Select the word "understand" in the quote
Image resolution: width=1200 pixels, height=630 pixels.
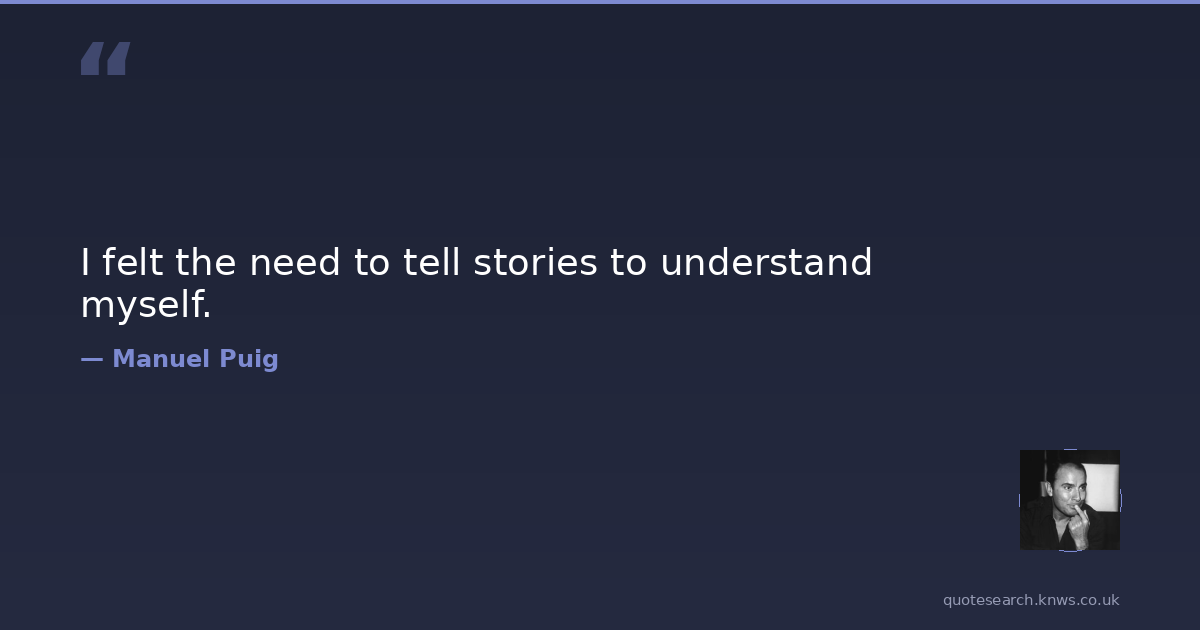tap(766, 263)
